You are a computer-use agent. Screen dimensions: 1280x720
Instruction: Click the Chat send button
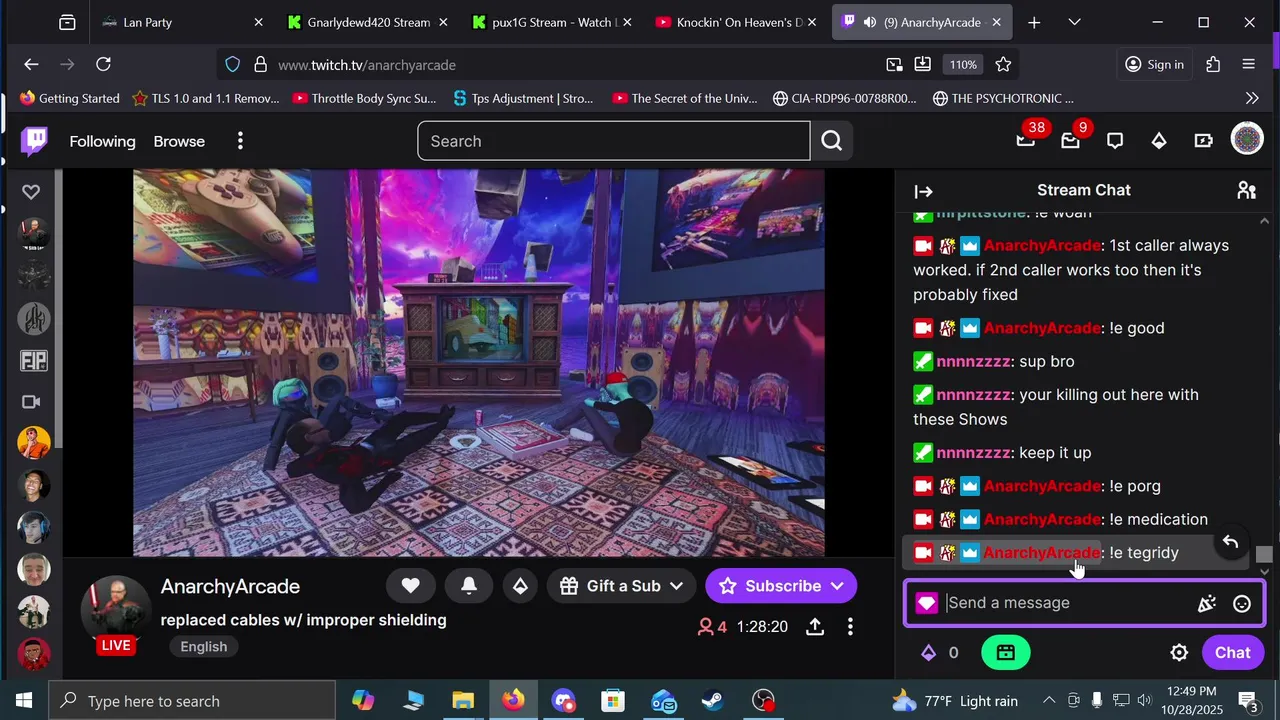[1232, 653]
